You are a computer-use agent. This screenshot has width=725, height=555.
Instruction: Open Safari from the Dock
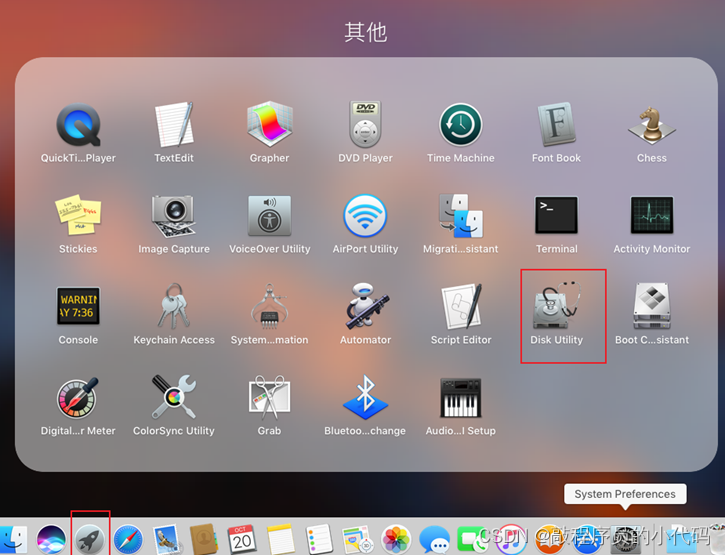(x=128, y=539)
